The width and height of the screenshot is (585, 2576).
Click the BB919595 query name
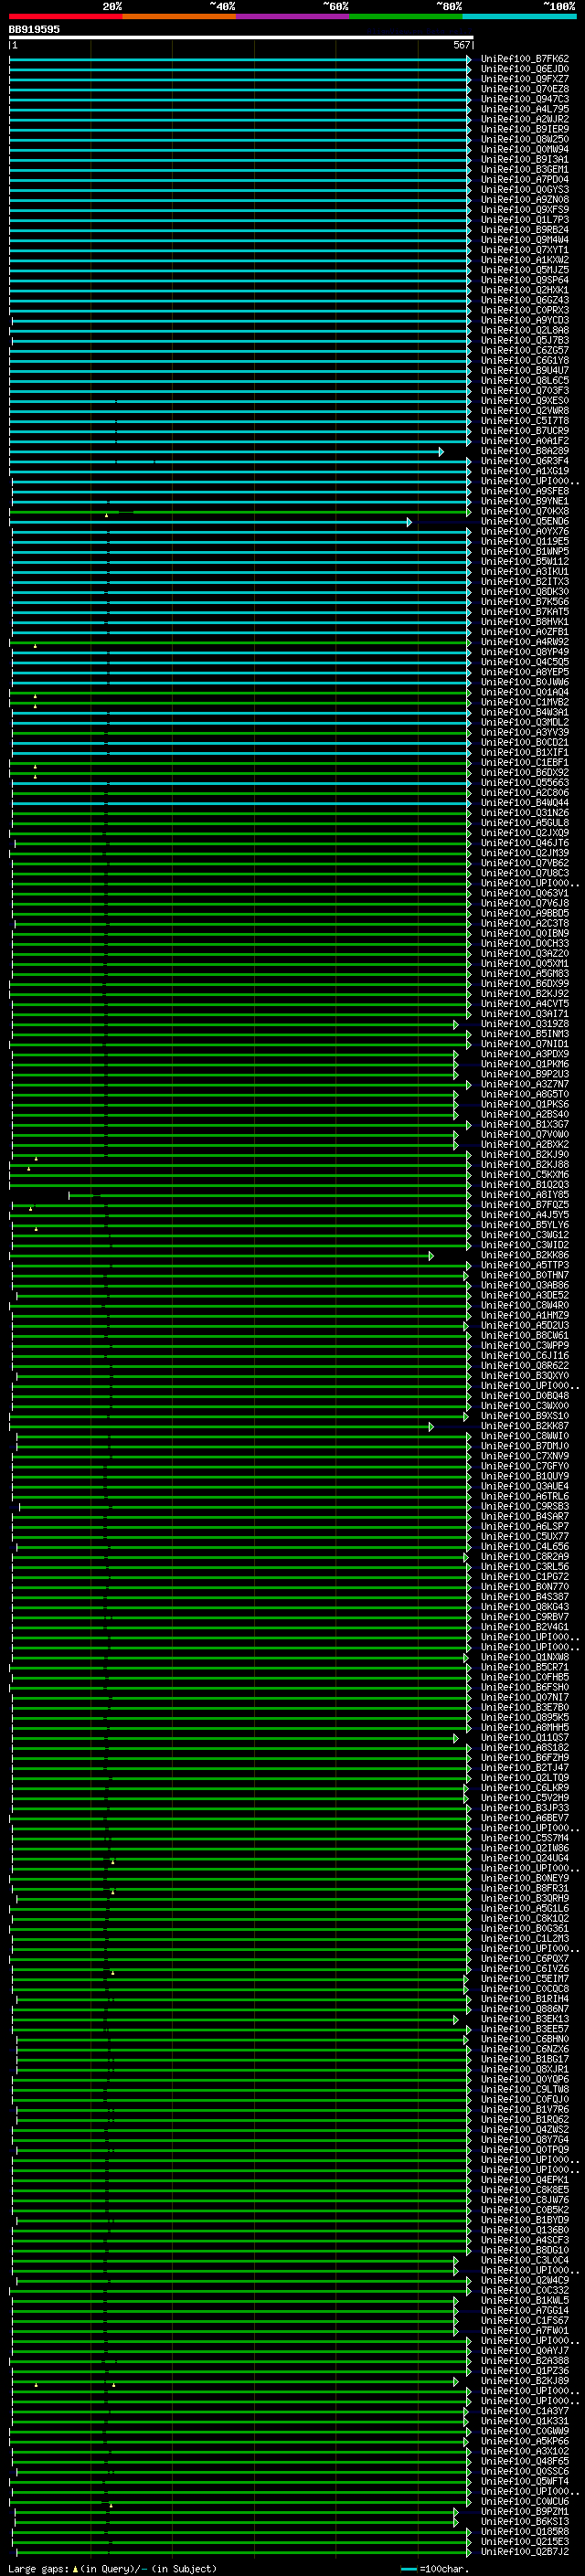[x=34, y=30]
